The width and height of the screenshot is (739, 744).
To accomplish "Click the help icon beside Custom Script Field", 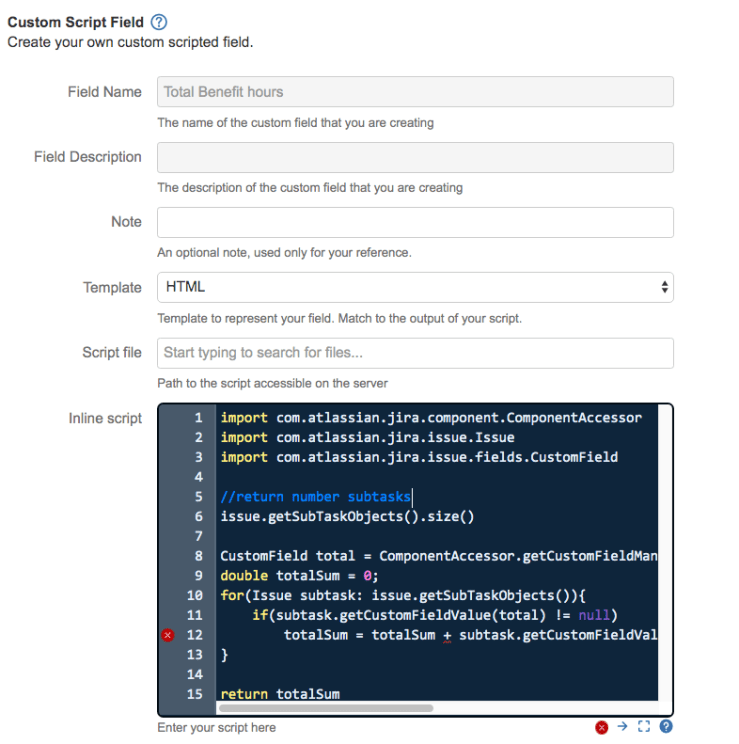I will (x=158, y=22).
